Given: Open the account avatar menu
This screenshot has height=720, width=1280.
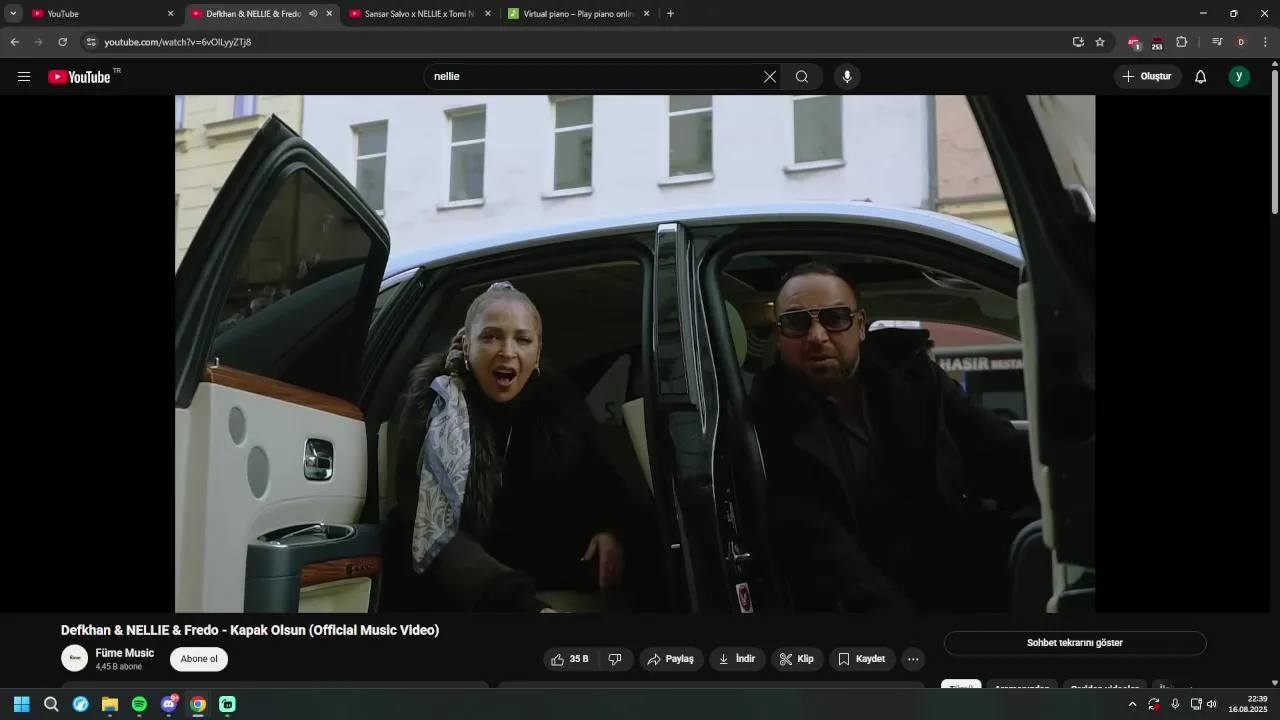Looking at the screenshot, I should pos(1239,77).
